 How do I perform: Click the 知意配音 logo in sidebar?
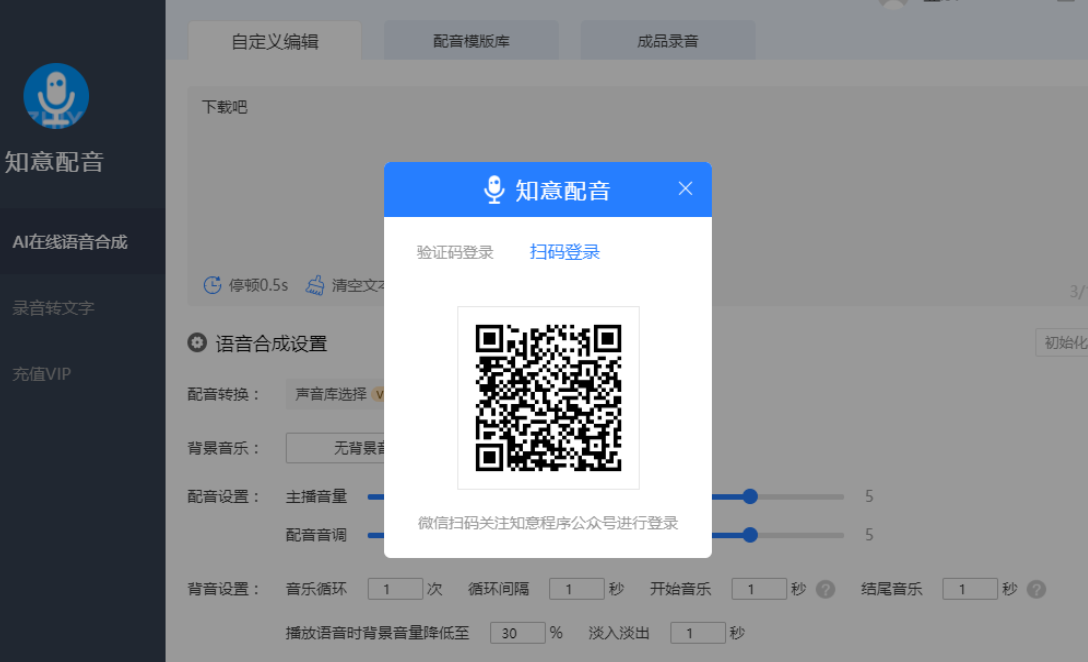[x=56, y=96]
